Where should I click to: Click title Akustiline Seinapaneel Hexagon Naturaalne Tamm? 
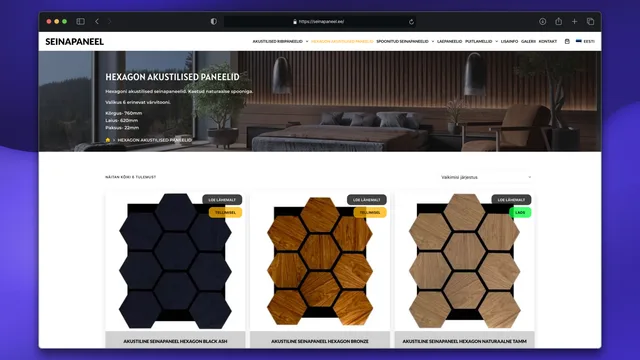(x=464, y=341)
